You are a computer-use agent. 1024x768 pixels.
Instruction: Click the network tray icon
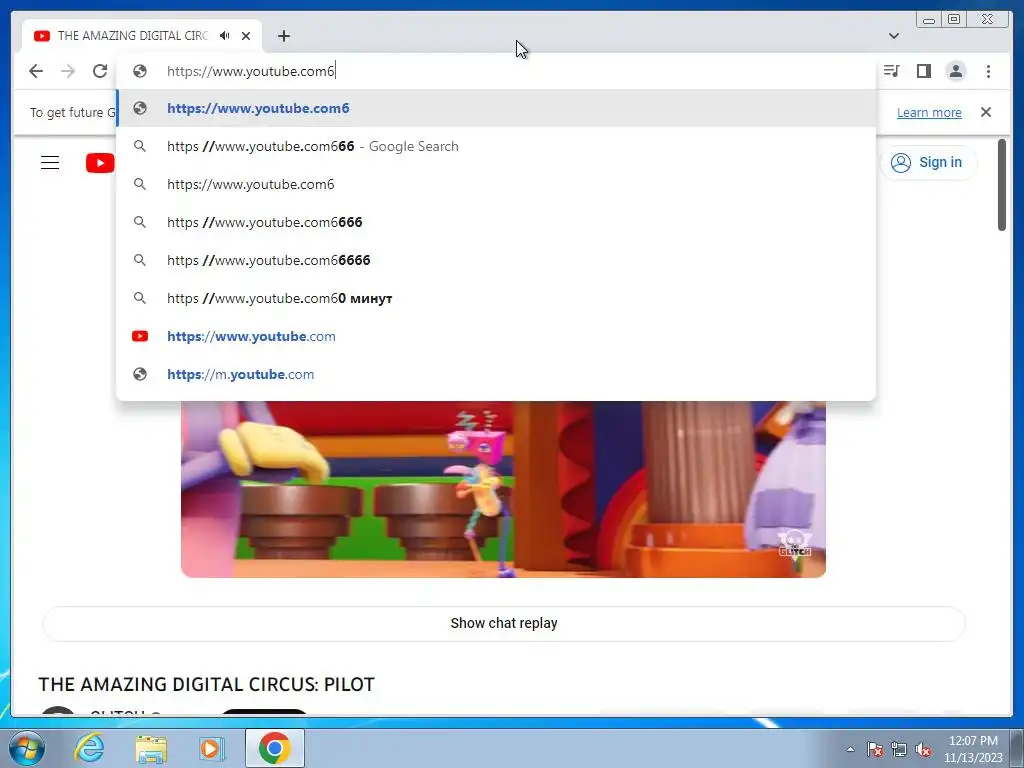899,749
